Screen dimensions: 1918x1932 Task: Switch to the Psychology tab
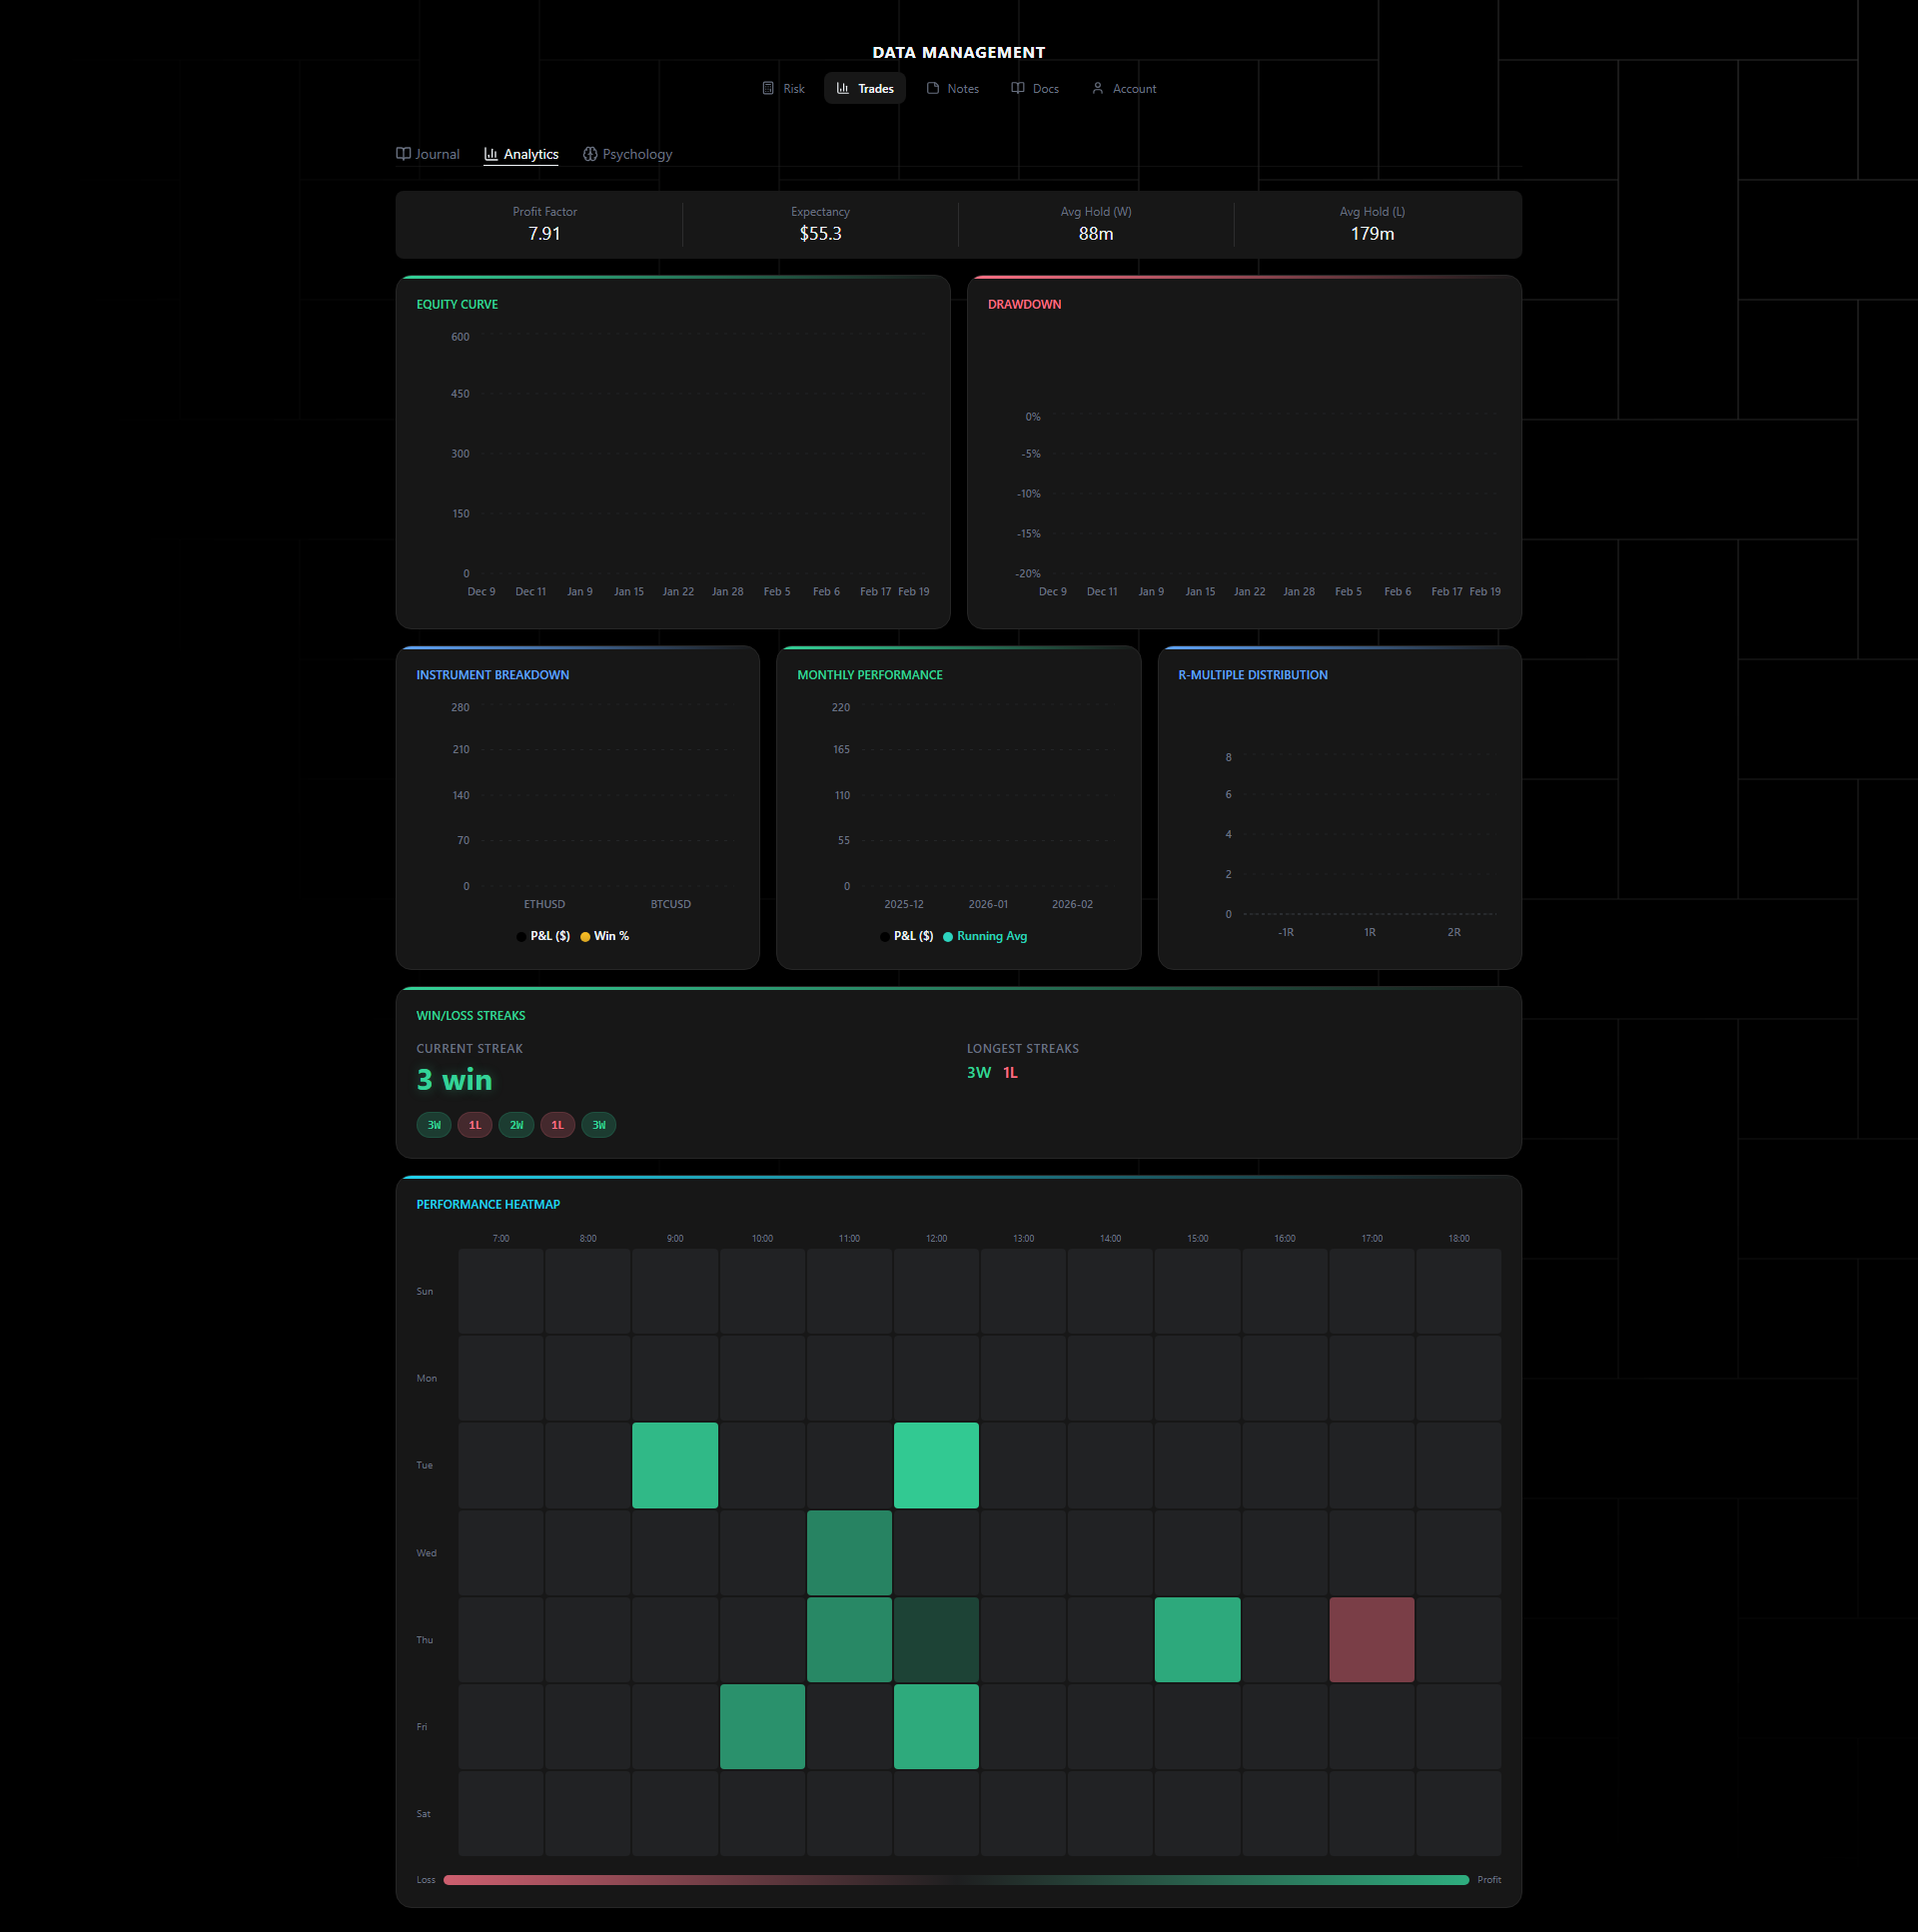636,154
